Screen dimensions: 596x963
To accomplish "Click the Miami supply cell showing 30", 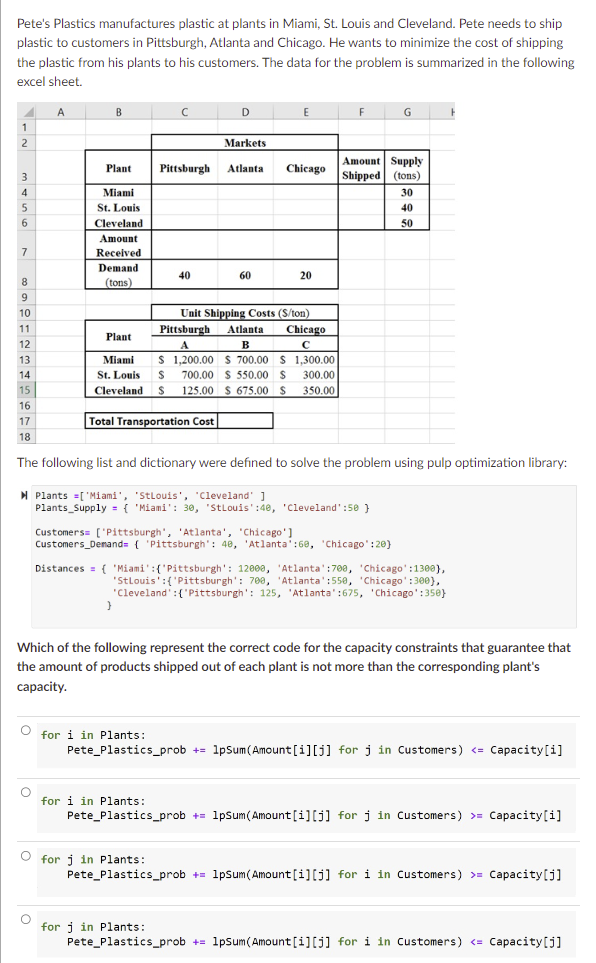I will click(x=407, y=192).
